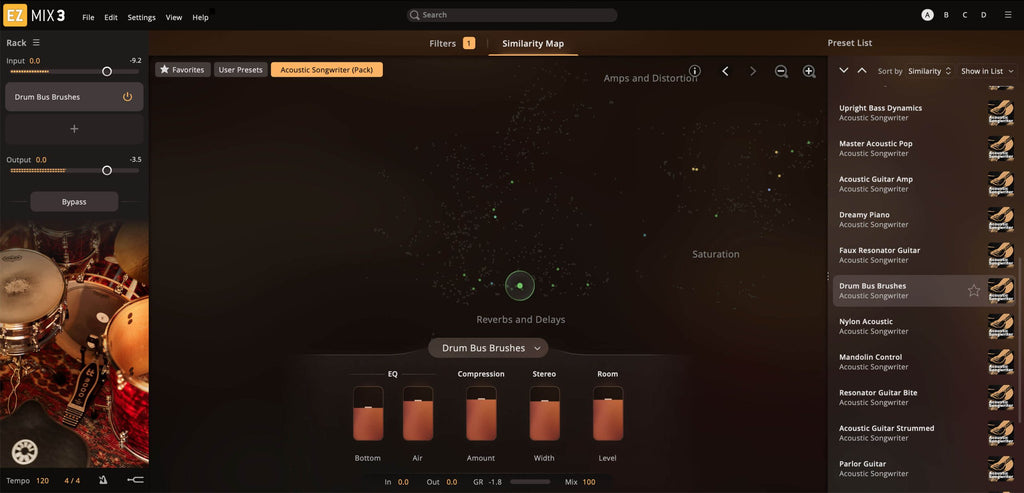Image resolution: width=1024 pixels, height=493 pixels.
Task: Click the Bypass button
Action: [74, 202]
